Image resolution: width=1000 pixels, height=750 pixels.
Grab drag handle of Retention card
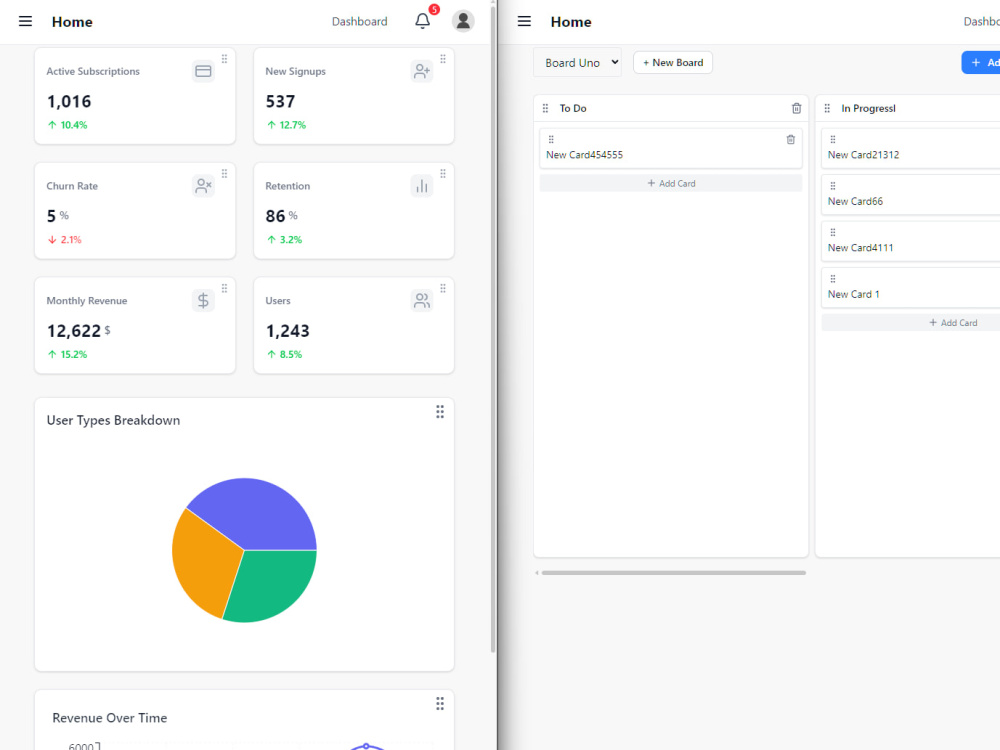point(443,173)
